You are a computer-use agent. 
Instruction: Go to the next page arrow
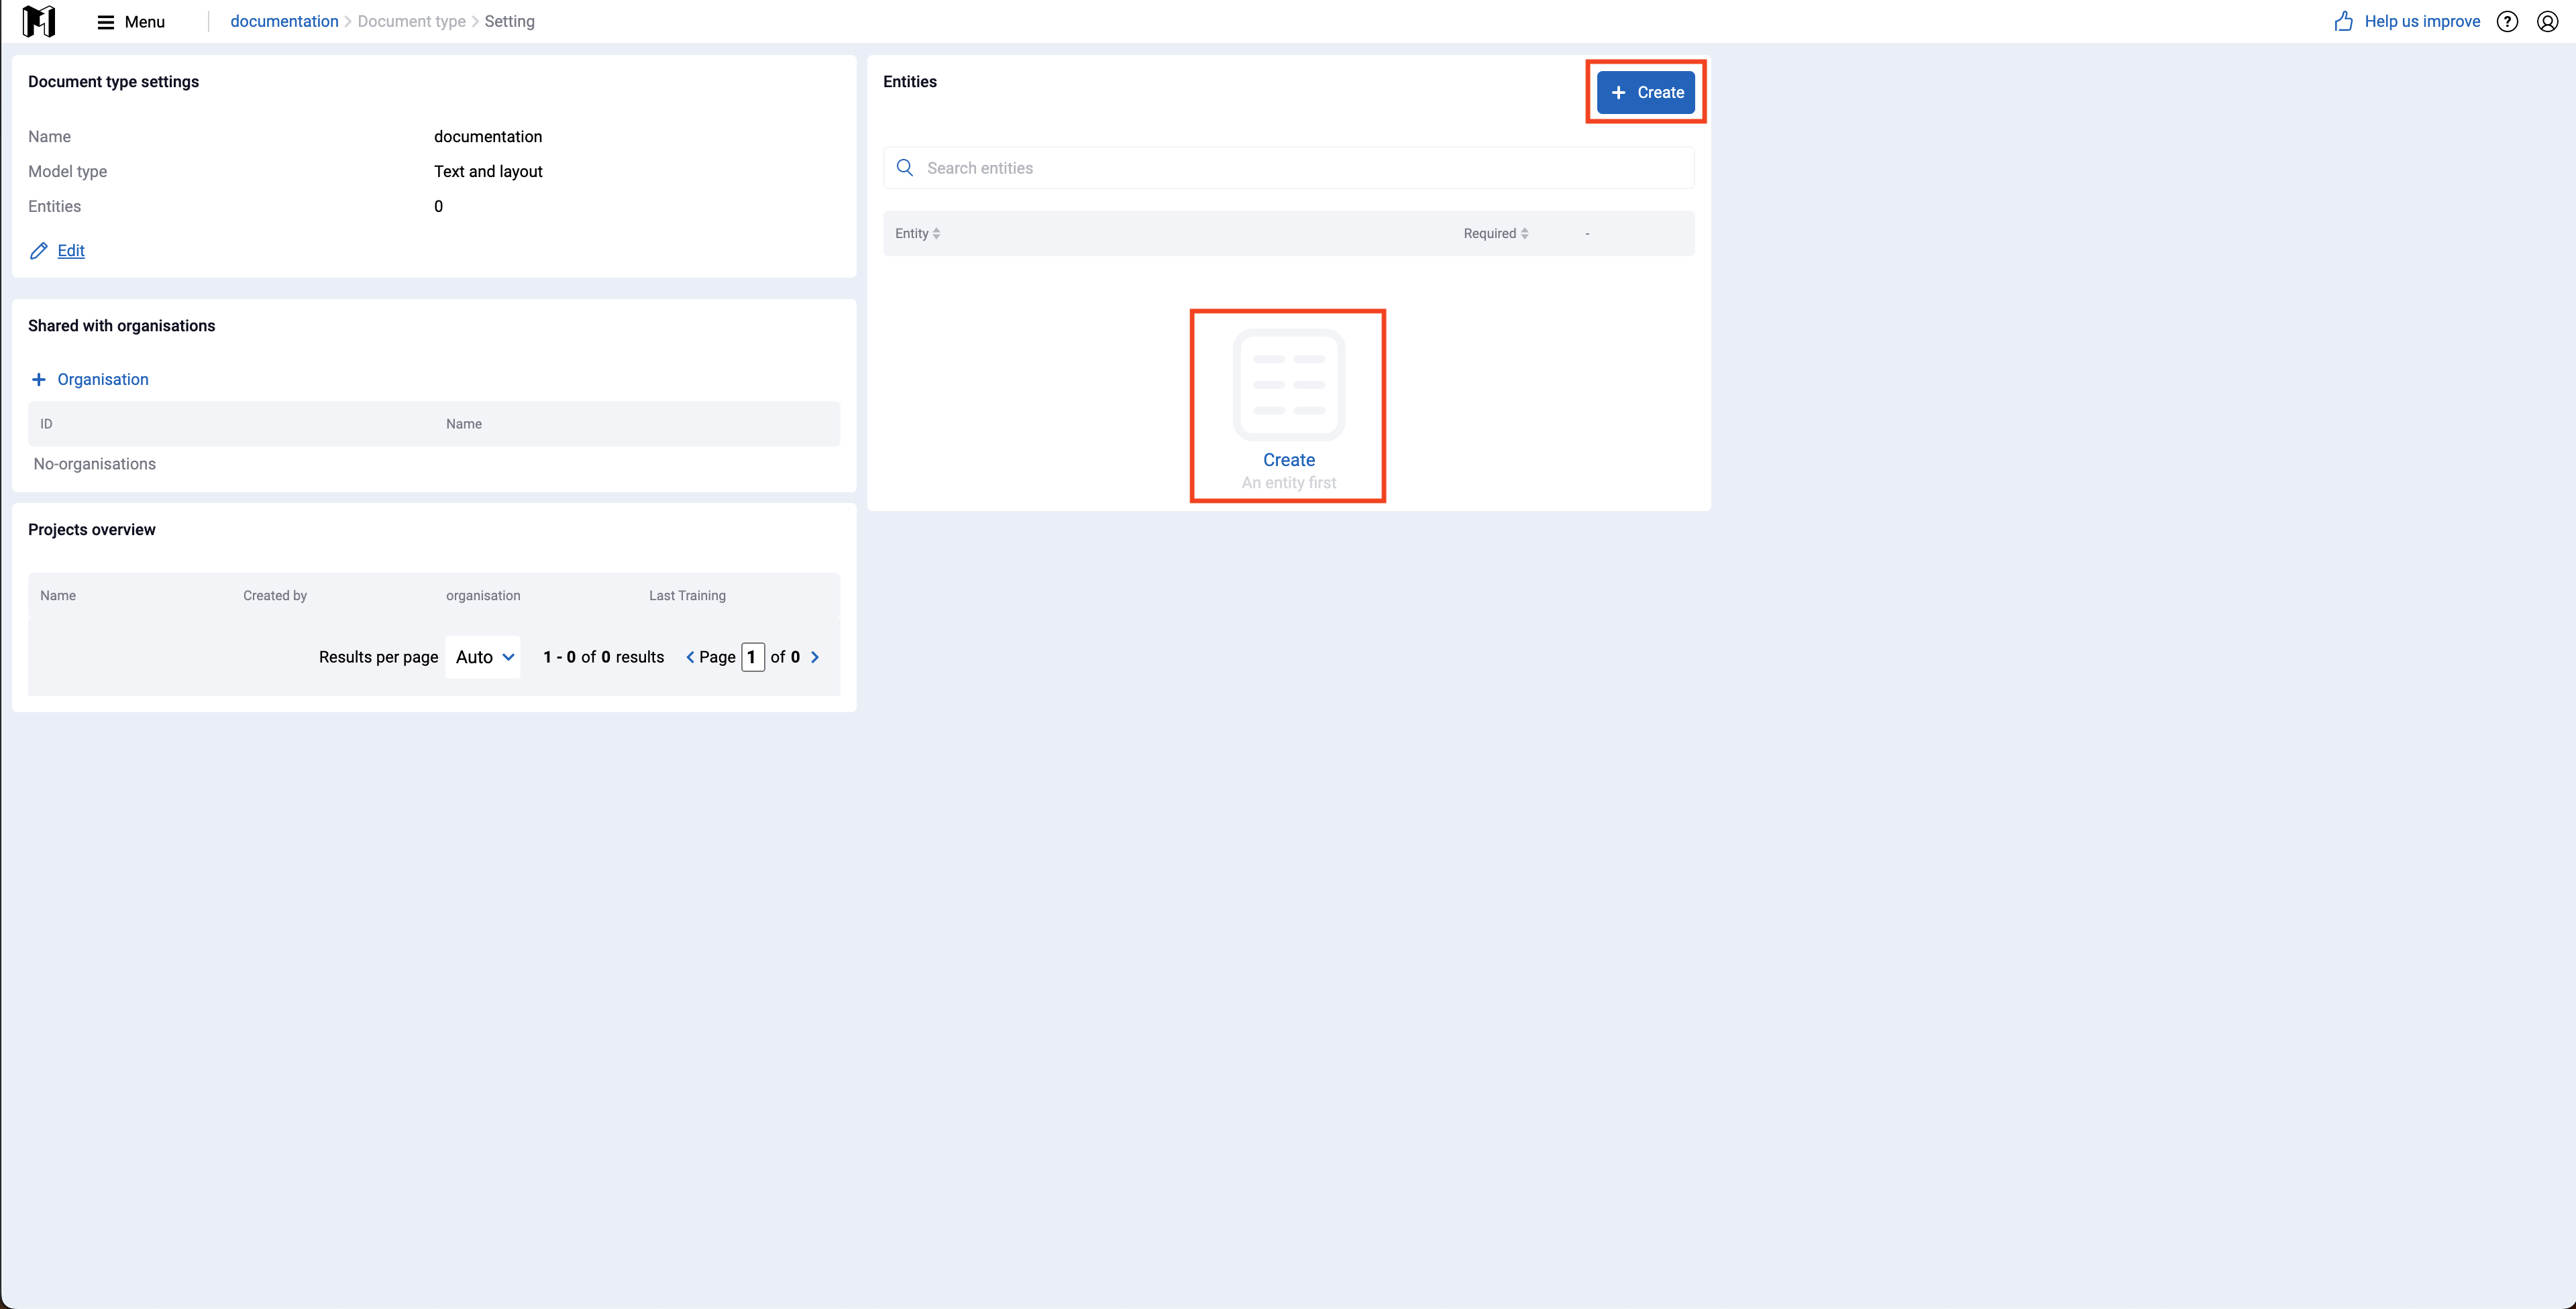pyautogui.click(x=815, y=657)
